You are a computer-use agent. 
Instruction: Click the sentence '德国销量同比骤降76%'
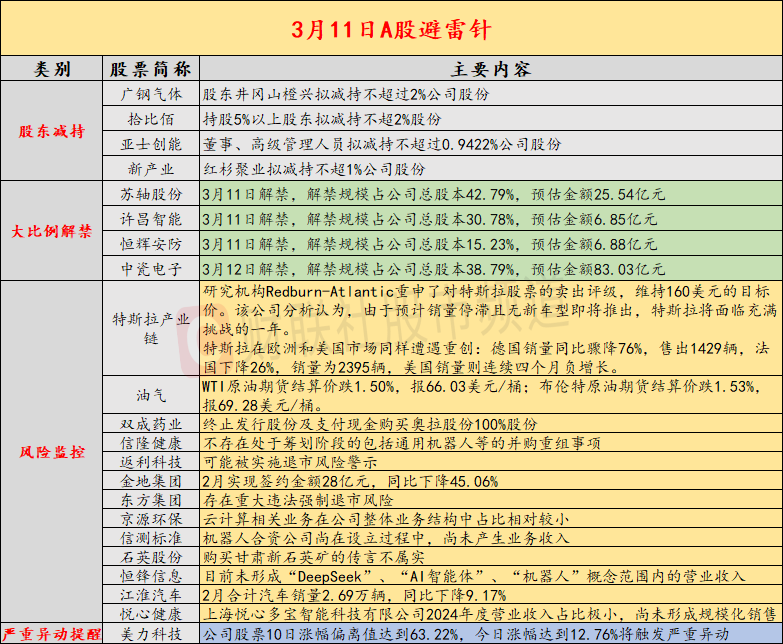click(x=567, y=348)
